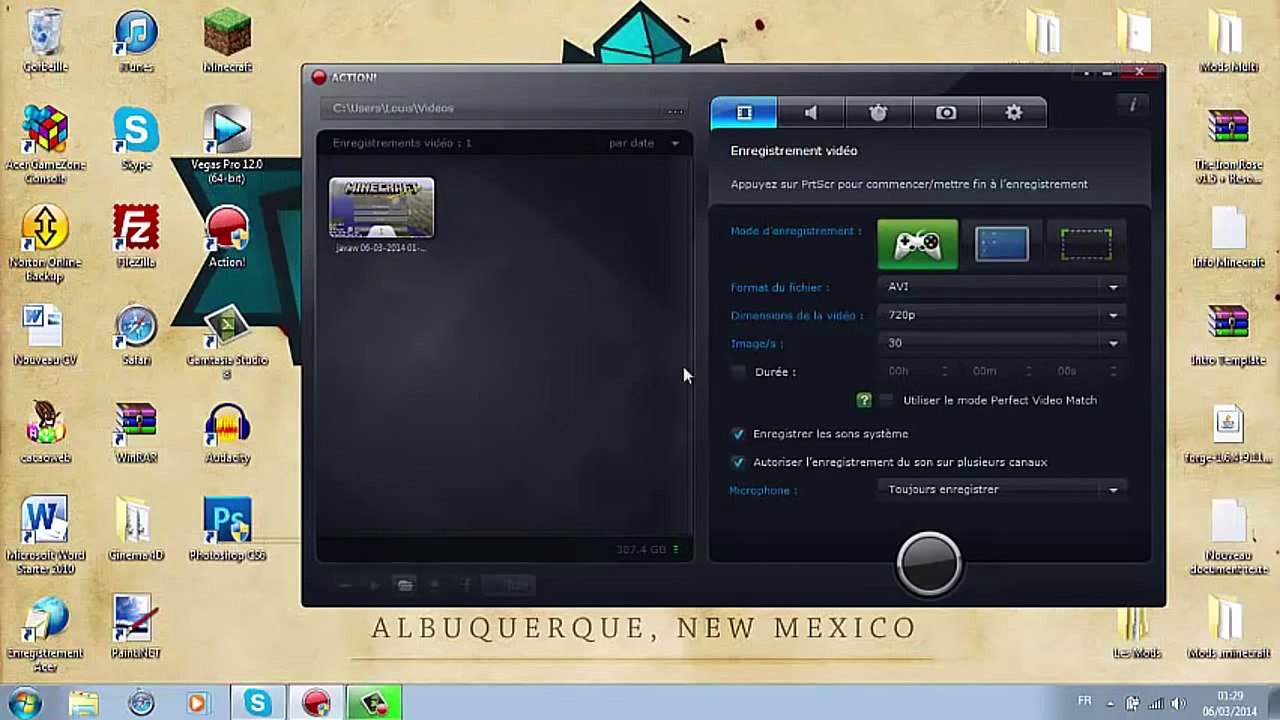This screenshot has width=1280, height=720.
Task: Launch Photoshop CS6 shortcut
Action: (227, 531)
